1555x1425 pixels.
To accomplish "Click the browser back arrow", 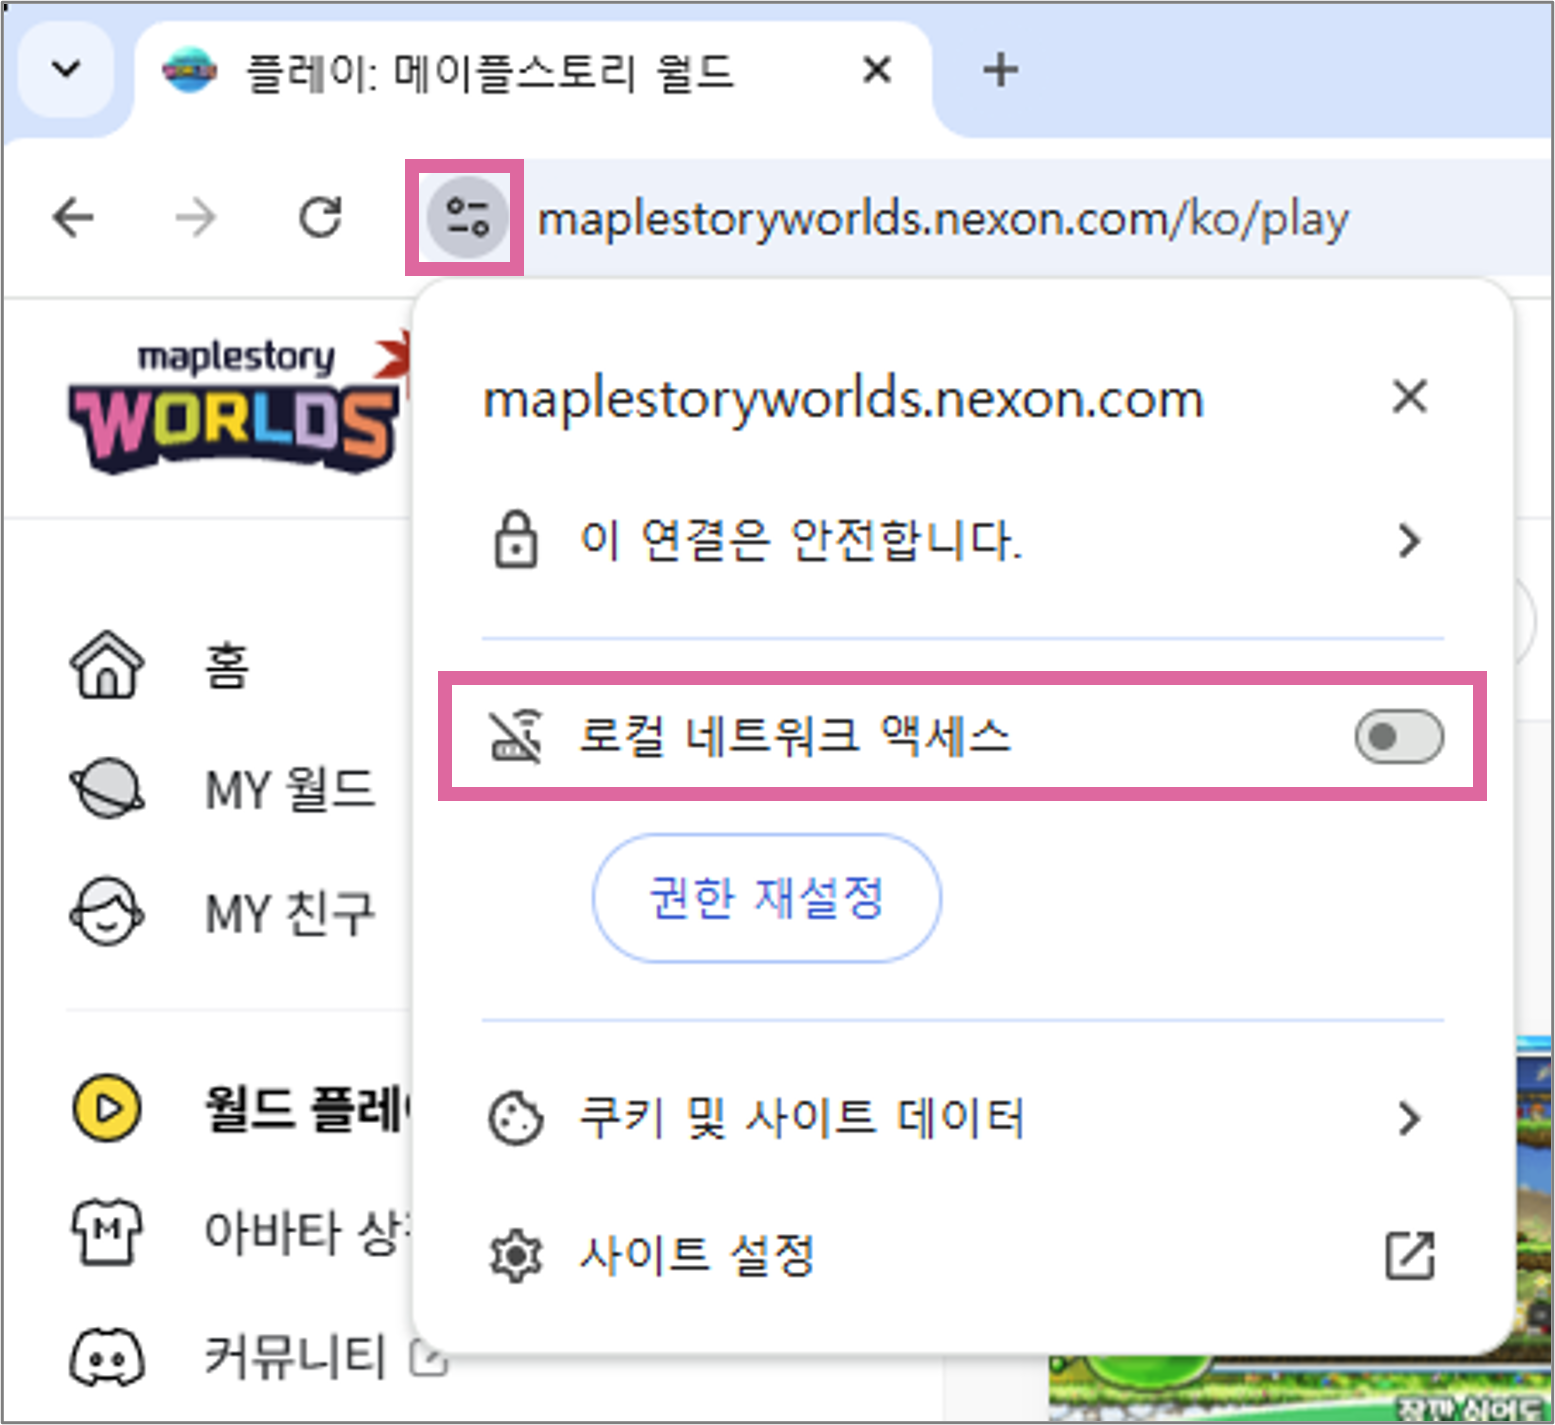I will [73, 217].
